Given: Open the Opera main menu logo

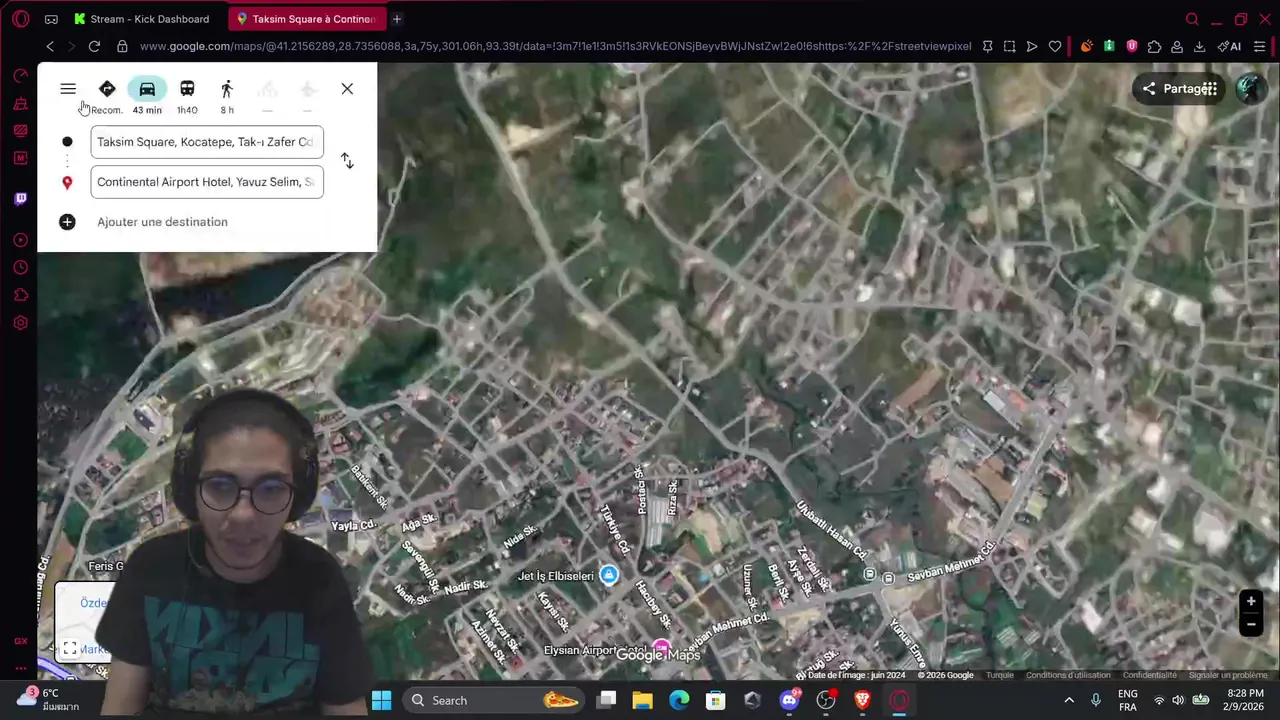Looking at the screenshot, I should (x=20, y=19).
